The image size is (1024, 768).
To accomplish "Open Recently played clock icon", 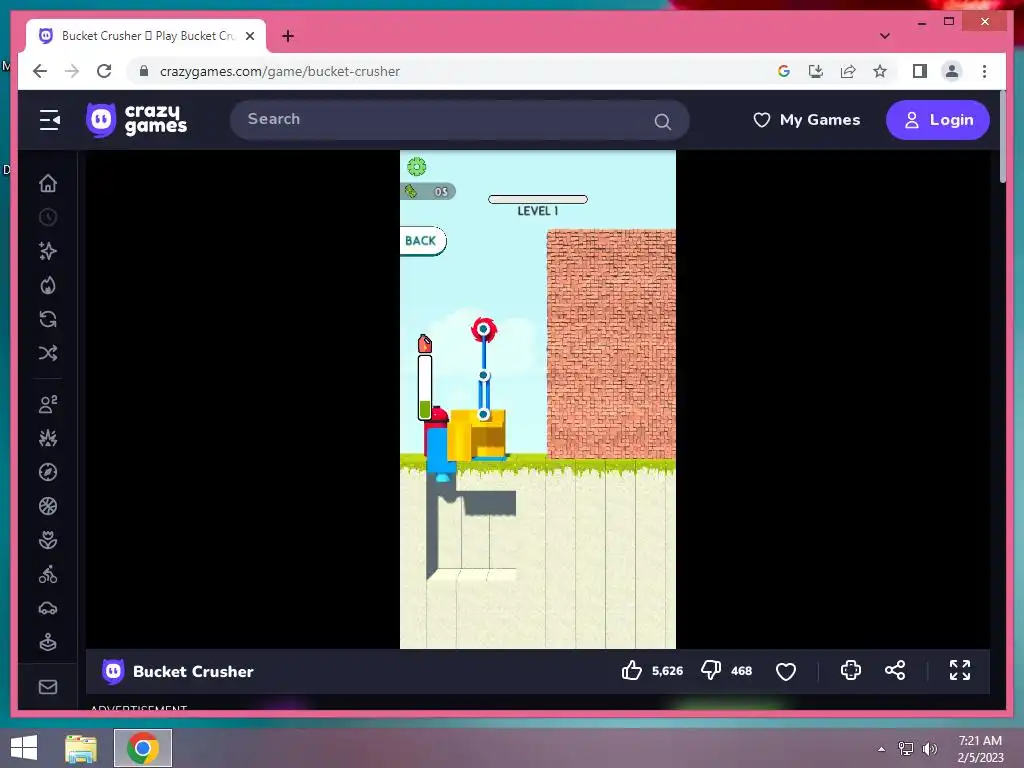I will [48, 217].
